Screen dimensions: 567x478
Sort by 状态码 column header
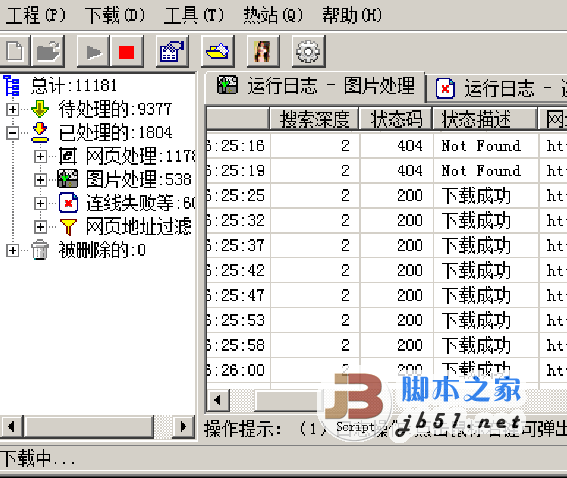tap(396, 119)
